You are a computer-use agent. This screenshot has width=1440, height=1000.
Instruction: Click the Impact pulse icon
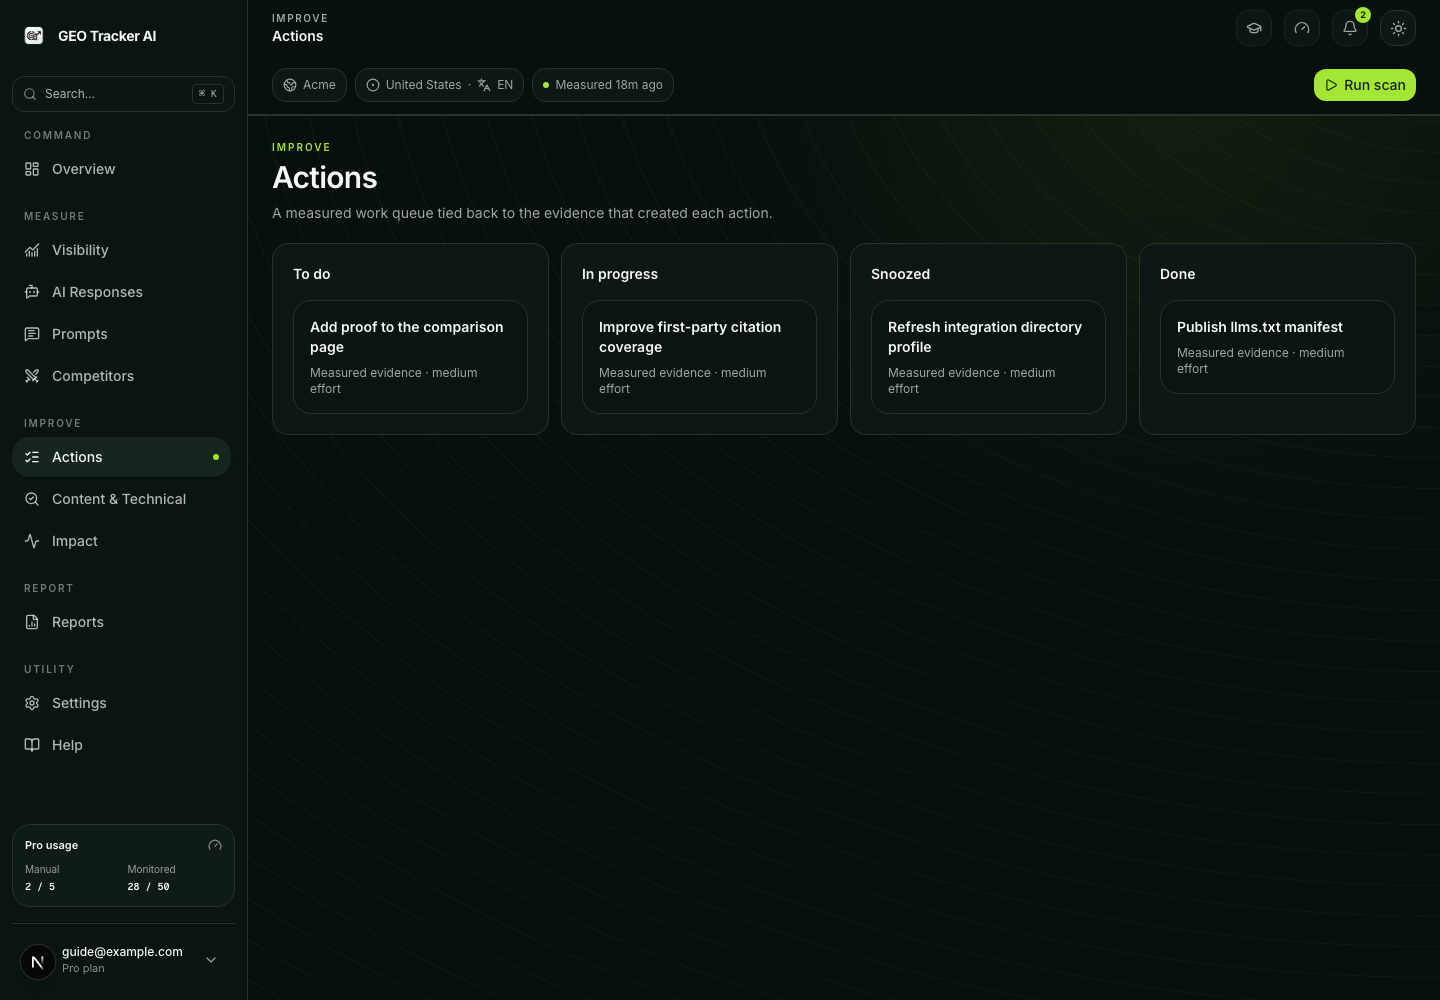(x=32, y=541)
